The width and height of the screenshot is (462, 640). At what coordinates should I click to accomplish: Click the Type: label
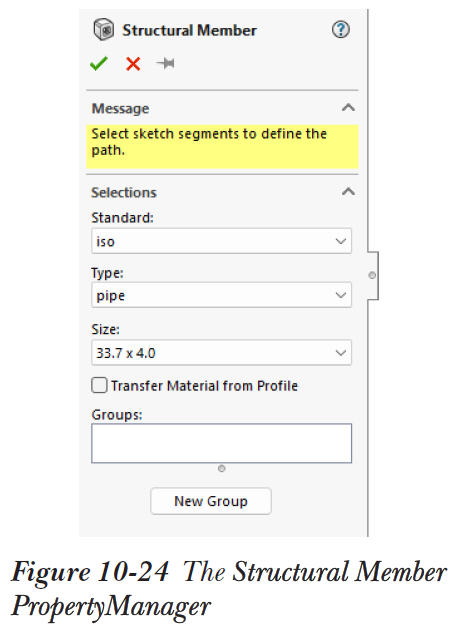point(107,273)
